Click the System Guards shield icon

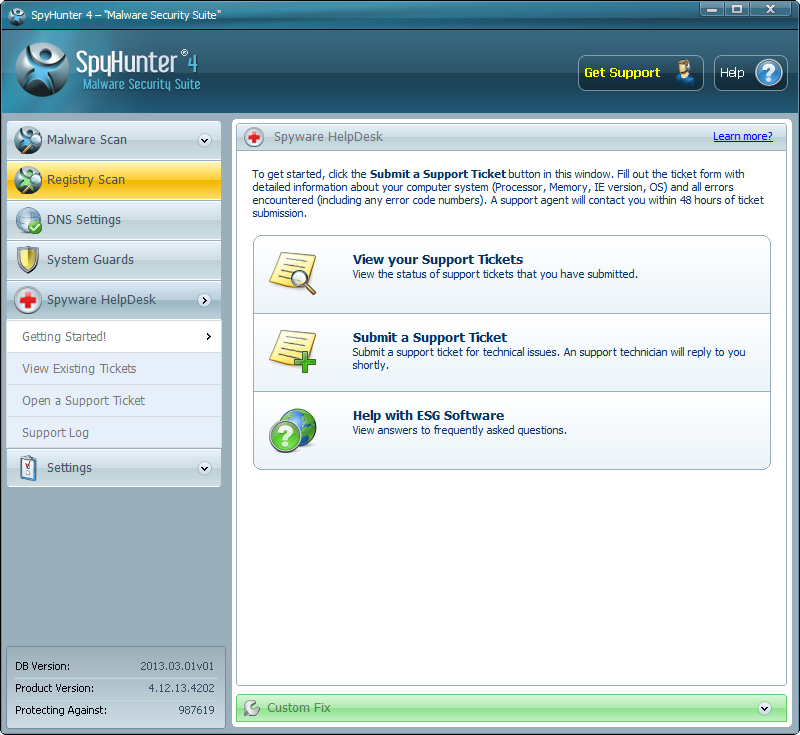point(28,260)
